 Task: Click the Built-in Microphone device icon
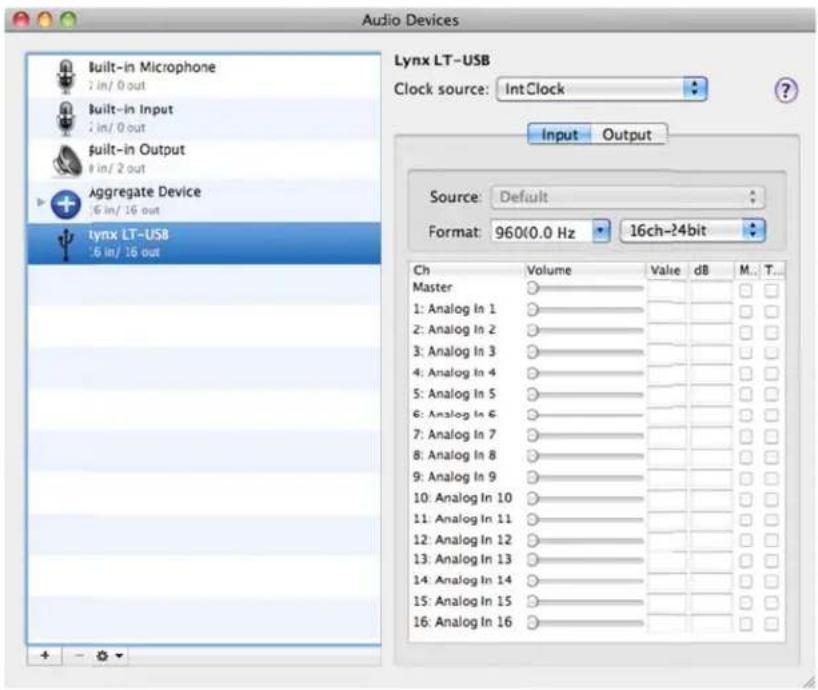[66, 76]
